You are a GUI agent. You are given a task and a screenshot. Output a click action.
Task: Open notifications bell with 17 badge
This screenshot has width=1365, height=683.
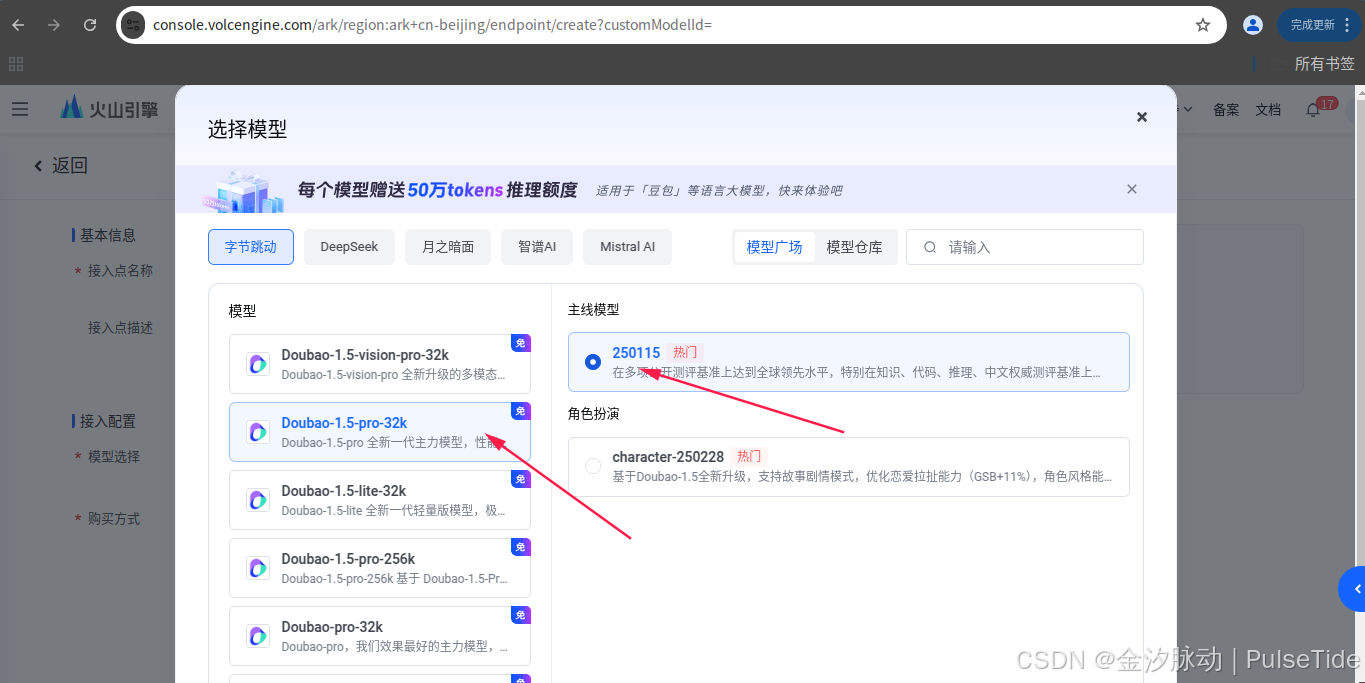1315,109
